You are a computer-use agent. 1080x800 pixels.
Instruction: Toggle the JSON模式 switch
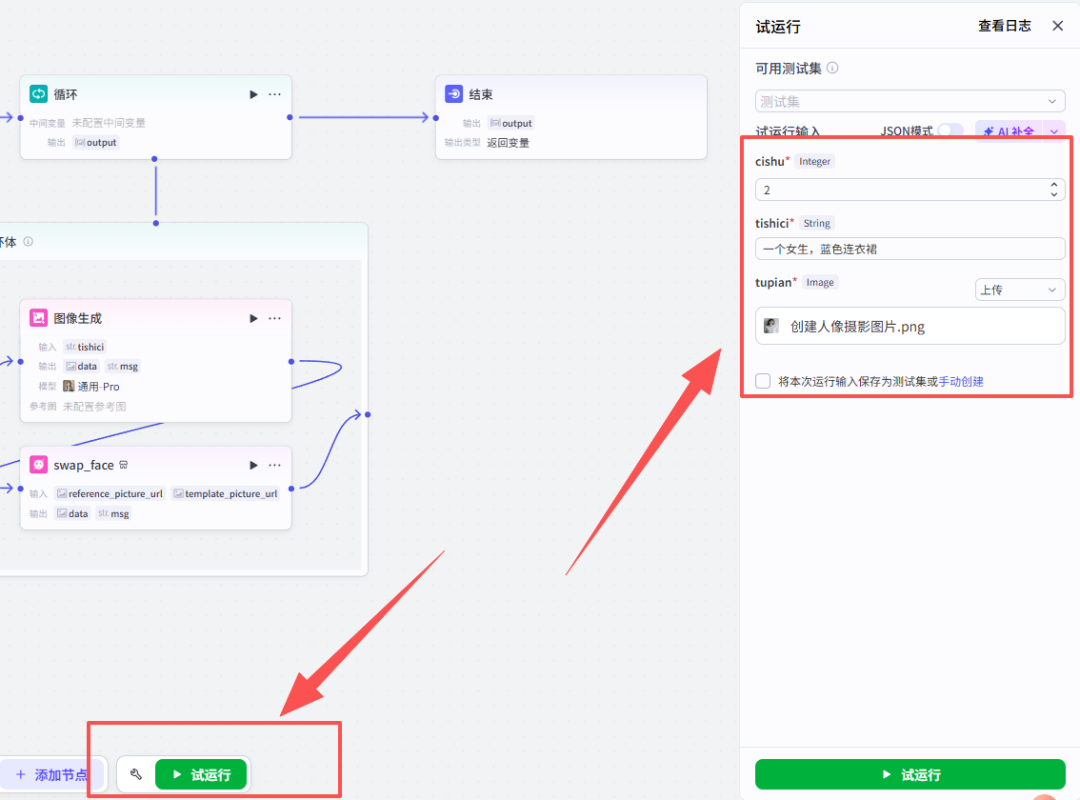(949, 131)
